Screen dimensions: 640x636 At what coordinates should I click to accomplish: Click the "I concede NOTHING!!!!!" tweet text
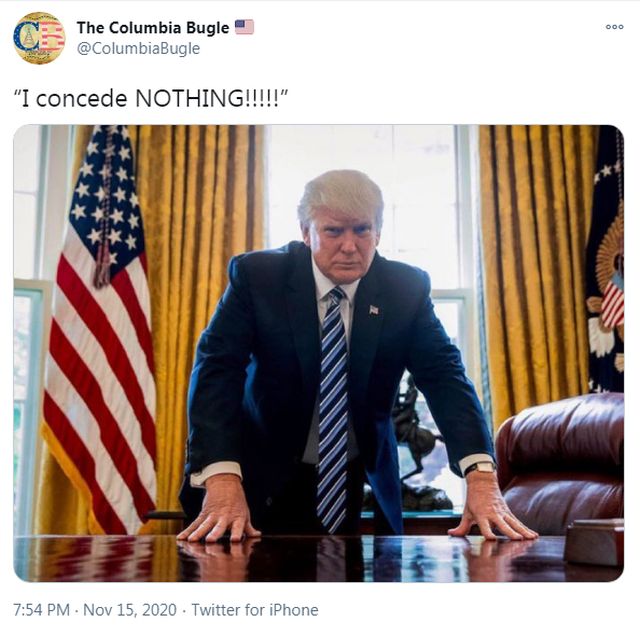(x=151, y=98)
